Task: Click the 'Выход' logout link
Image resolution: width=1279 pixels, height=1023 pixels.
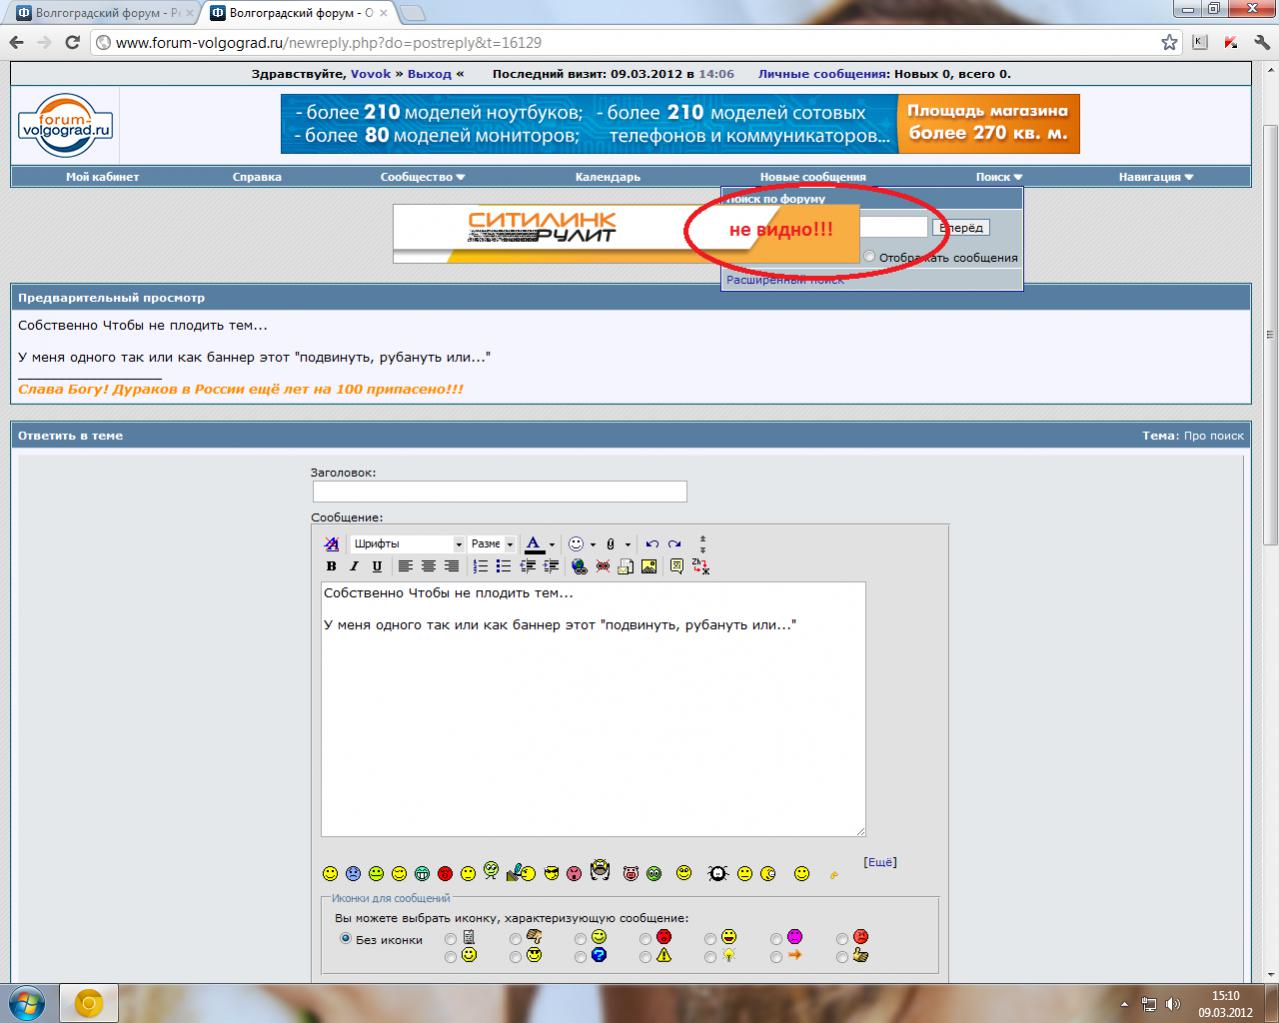Action: tap(430, 74)
